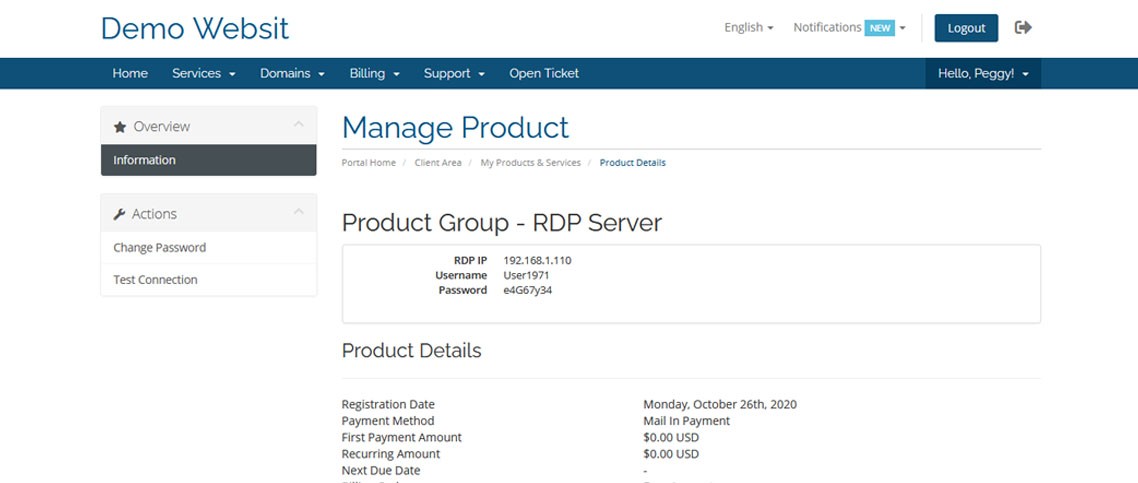Click the Portal Home breadcrumb link
This screenshot has width=1138, height=483.
click(x=368, y=162)
